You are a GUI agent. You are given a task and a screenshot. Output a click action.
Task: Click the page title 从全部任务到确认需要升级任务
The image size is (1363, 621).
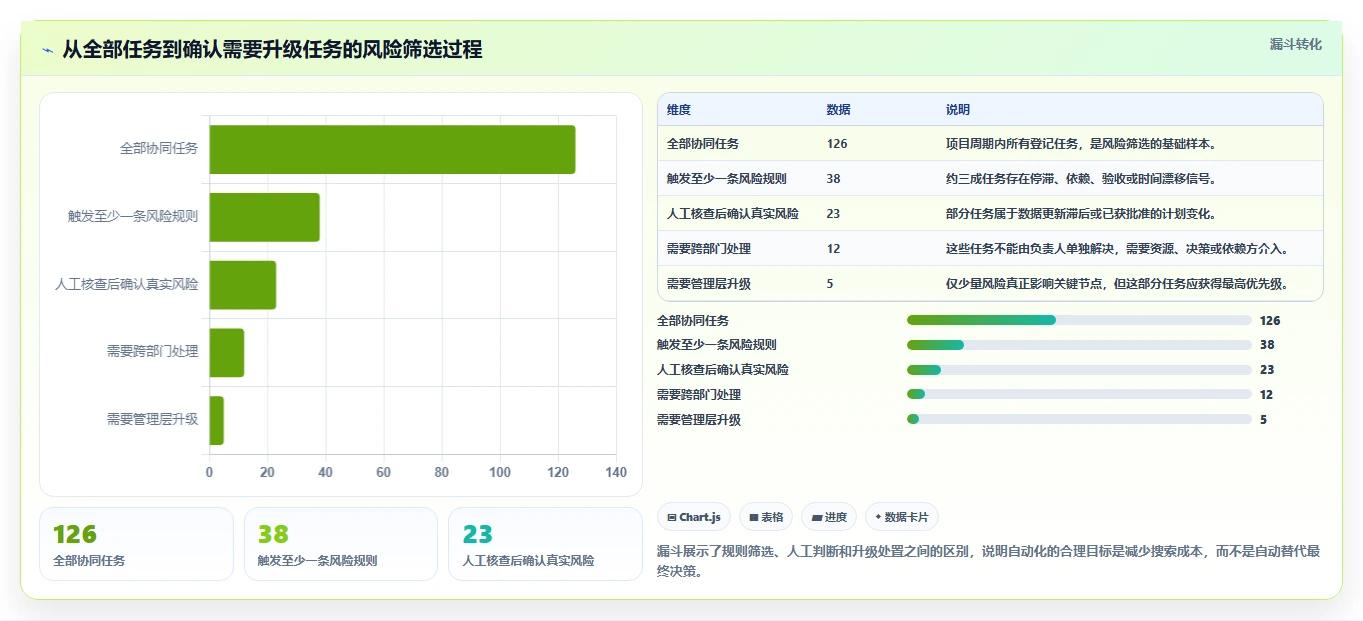tap(272, 49)
